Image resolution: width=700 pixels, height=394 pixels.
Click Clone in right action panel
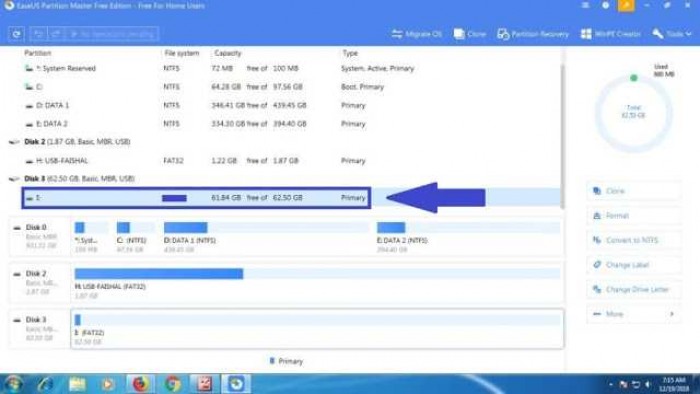point(633,191)
